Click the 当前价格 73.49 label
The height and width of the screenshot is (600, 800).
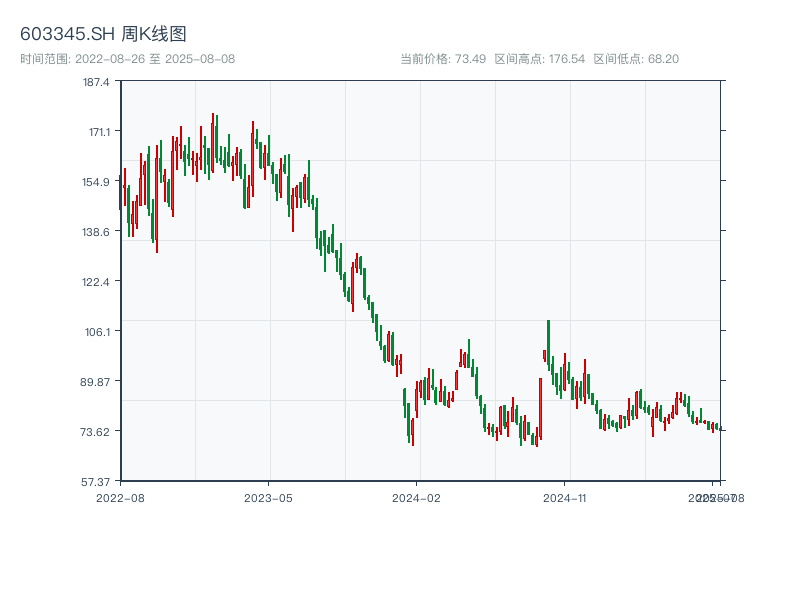pyautogui.click(x=443, y=59)
